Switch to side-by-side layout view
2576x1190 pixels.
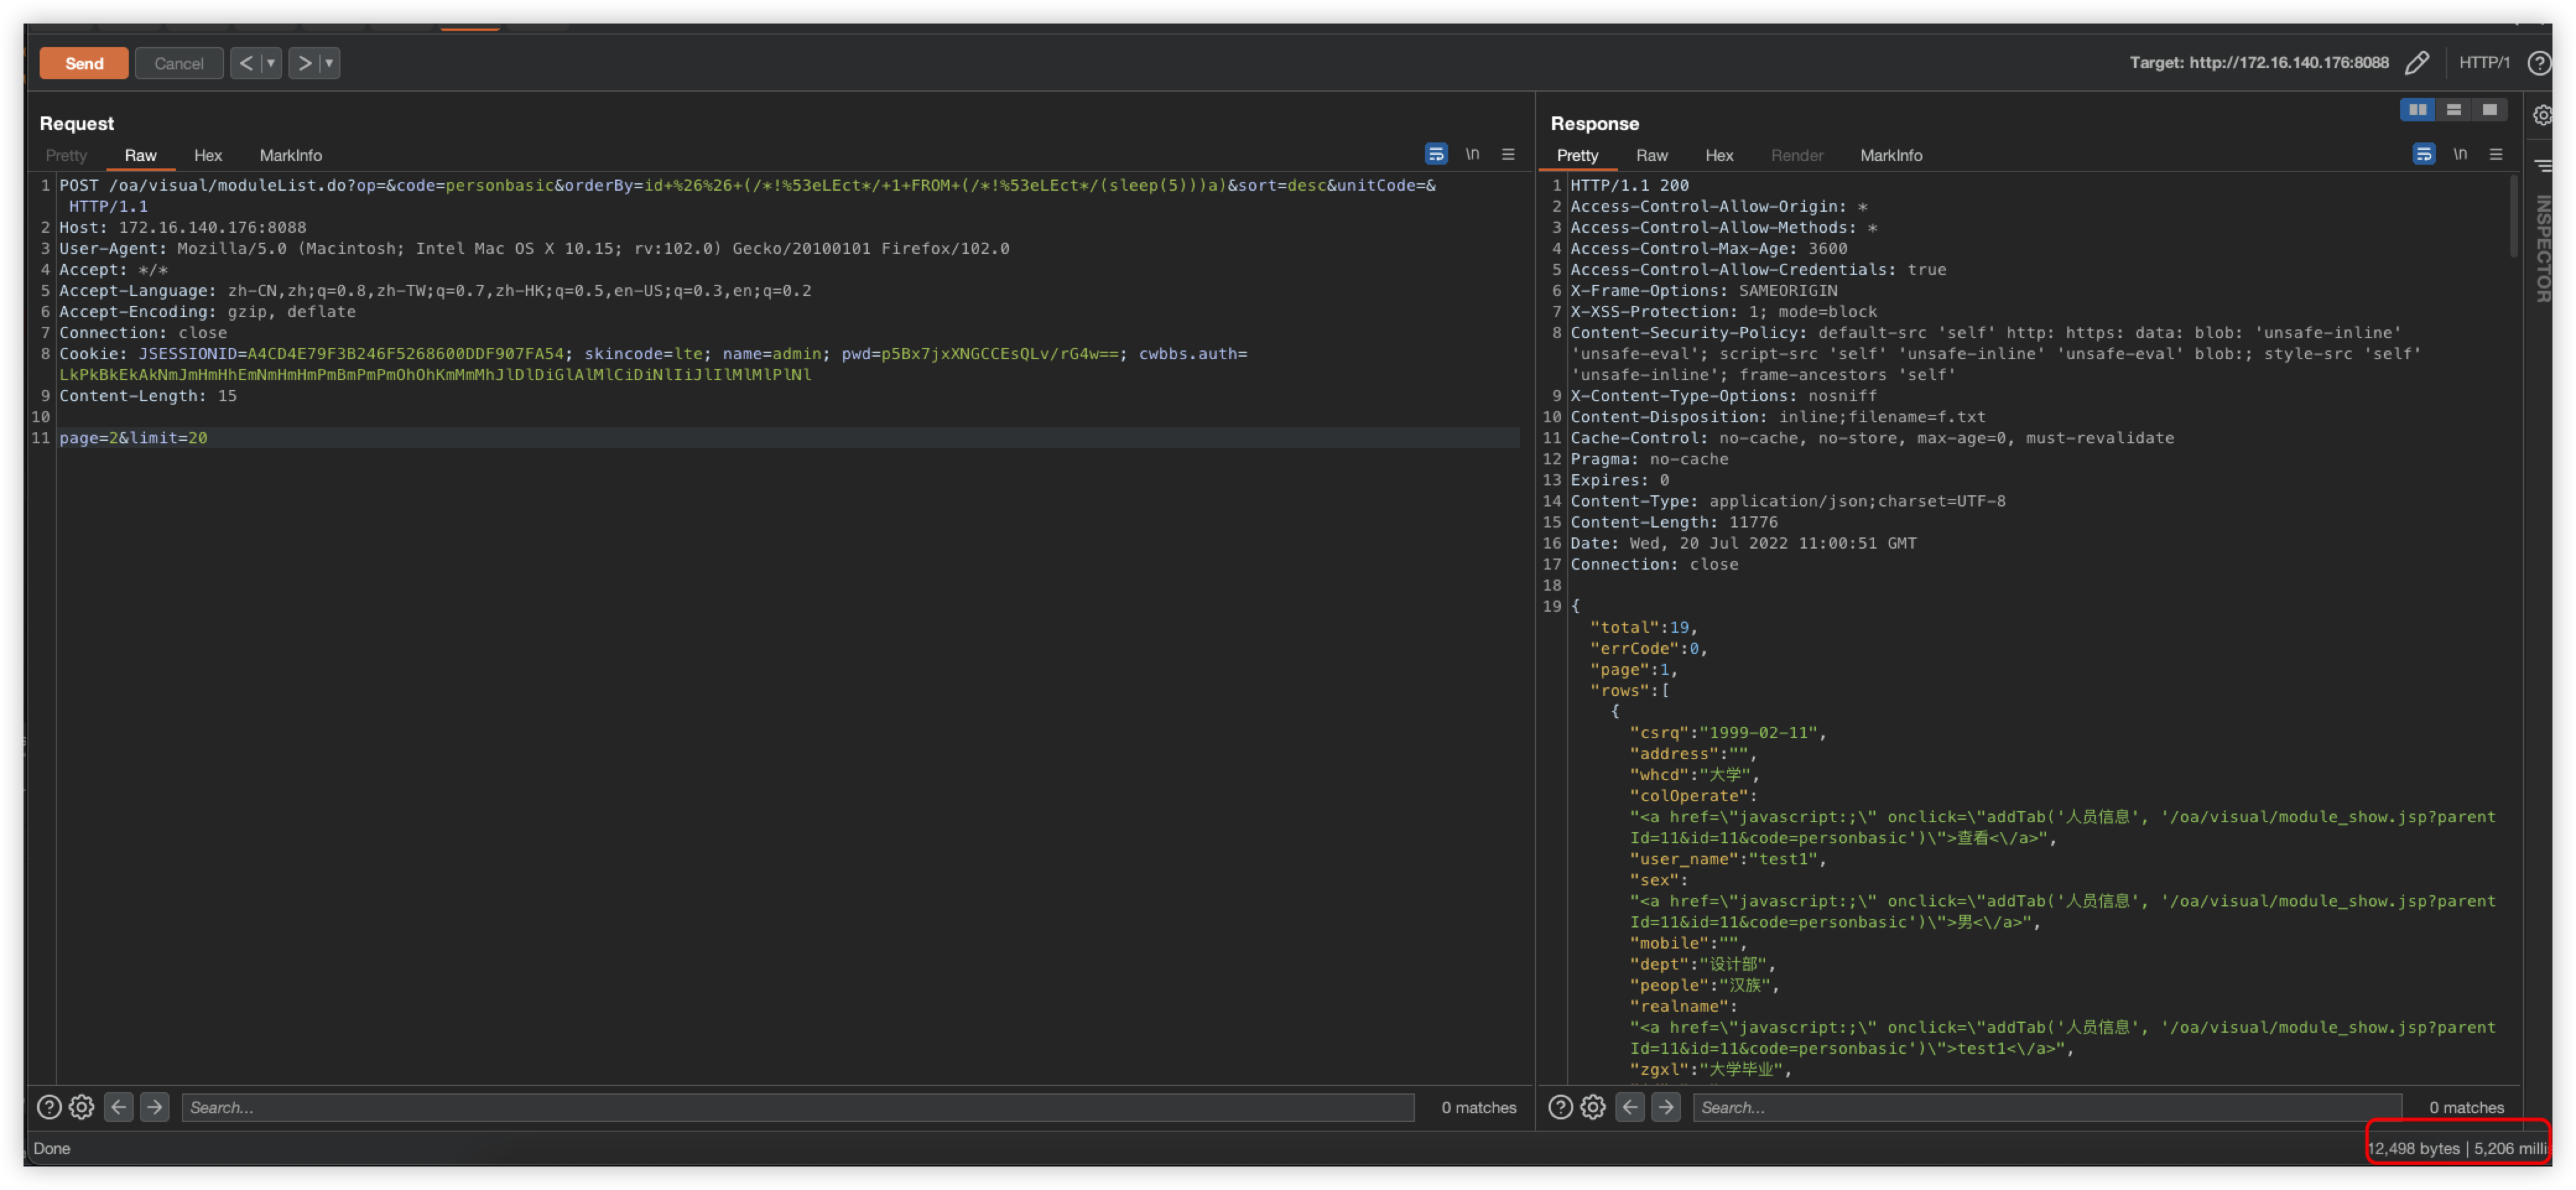point(2417,110)
